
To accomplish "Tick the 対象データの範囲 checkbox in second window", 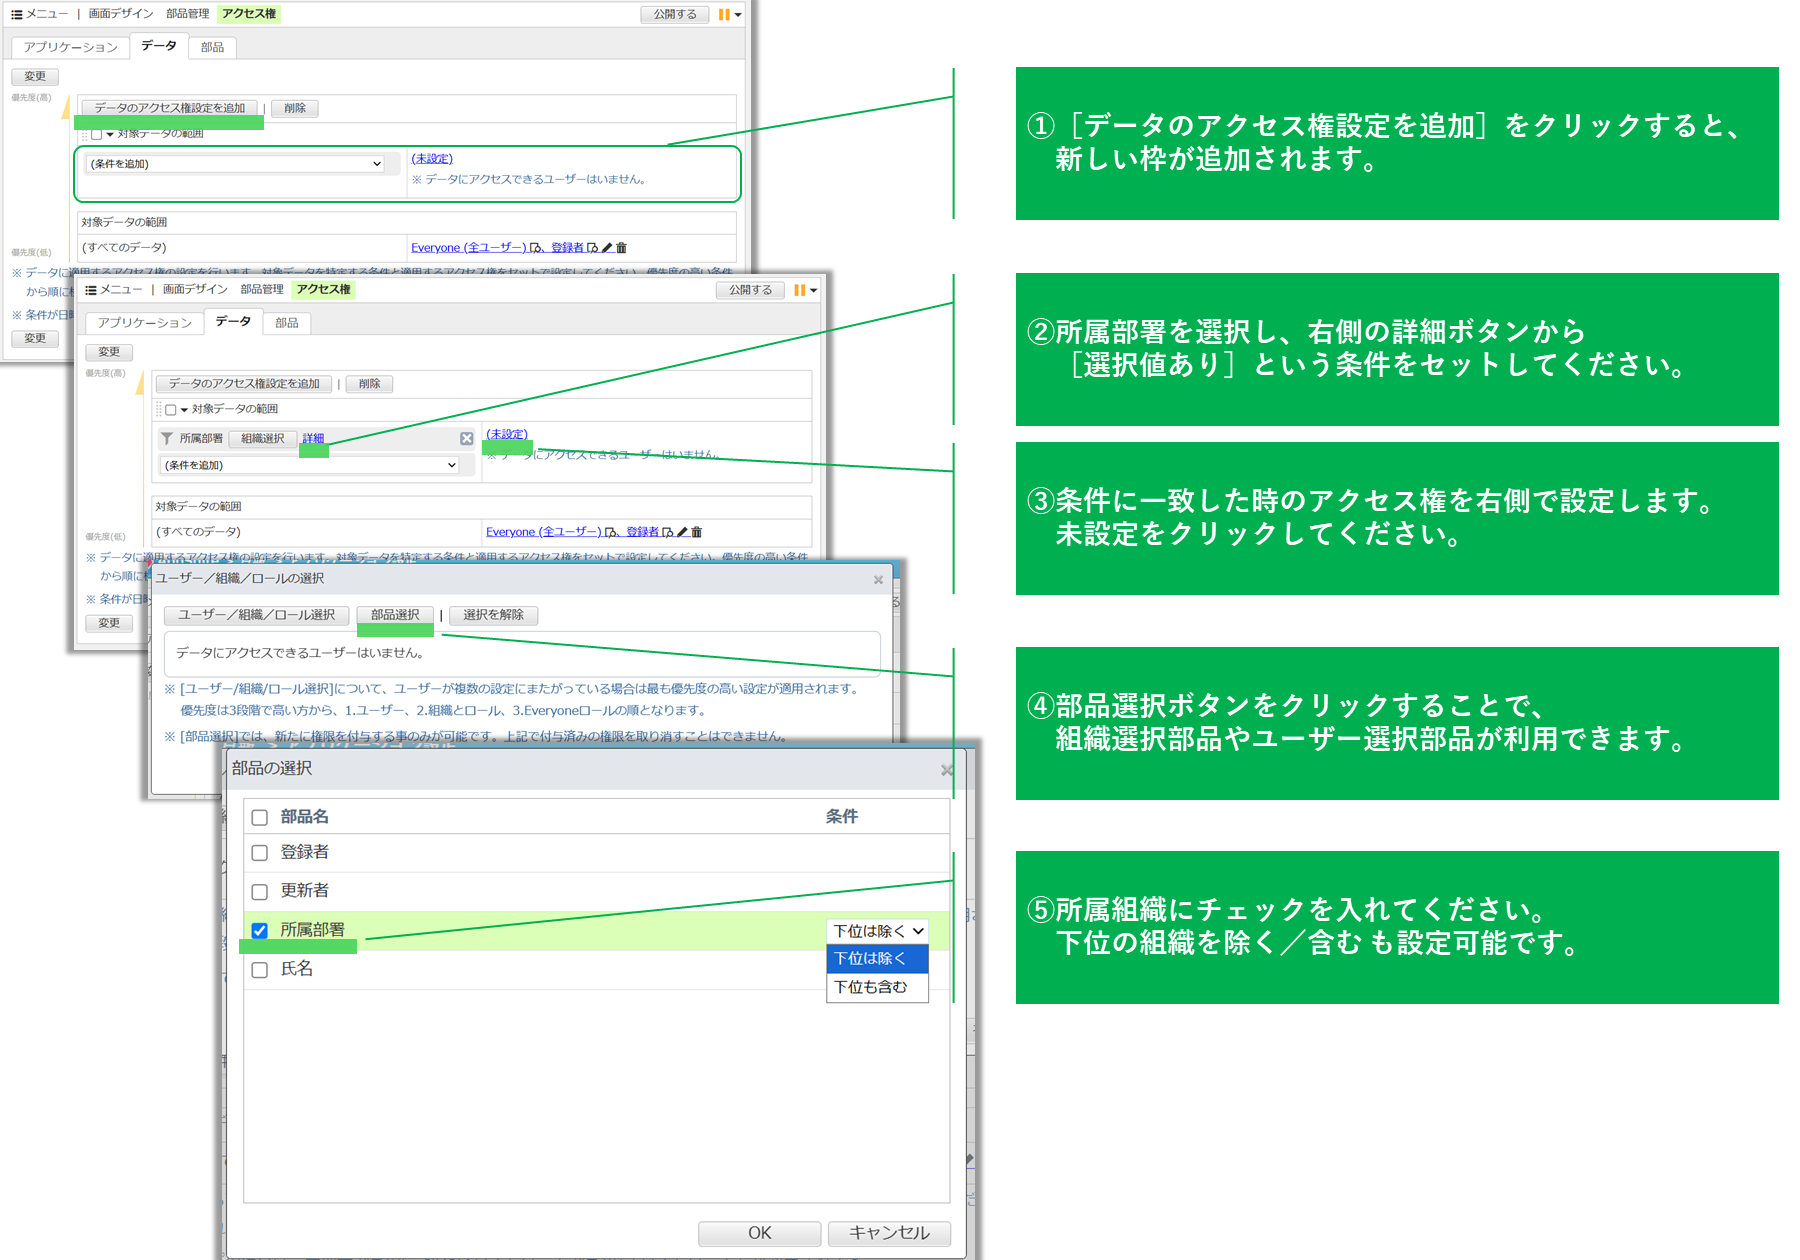I will (171, 410).
